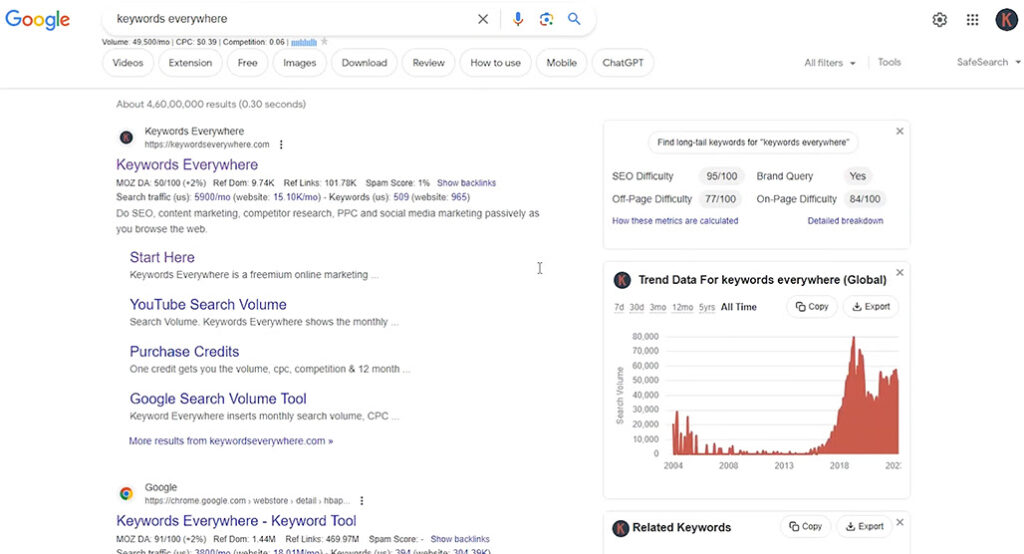Image resolution: width=1024 pixels, height=554 pixels.
Task: Click the 15.10K/mo website traffic link
Action: pos(296,197)
